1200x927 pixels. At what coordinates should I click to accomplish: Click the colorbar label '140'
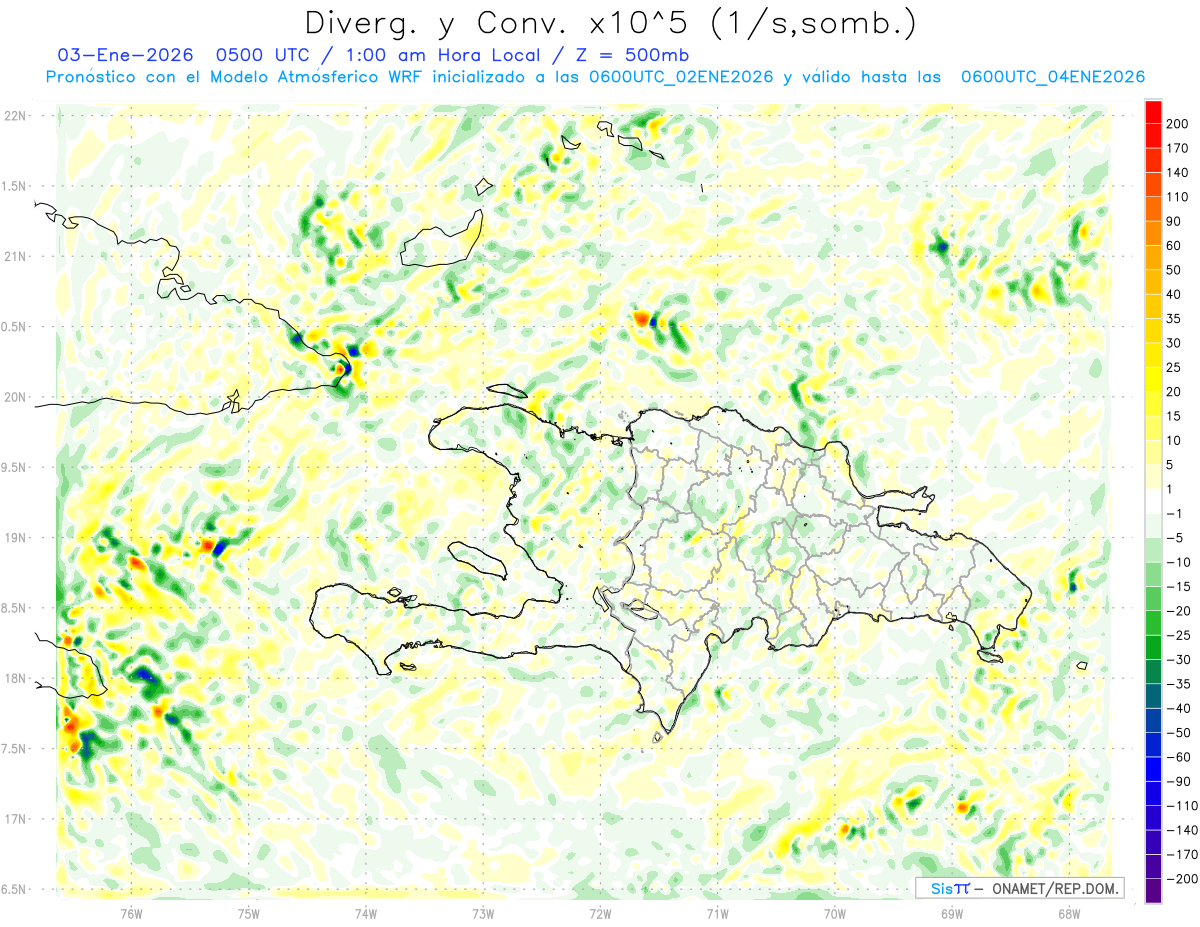coord(1178,173)
